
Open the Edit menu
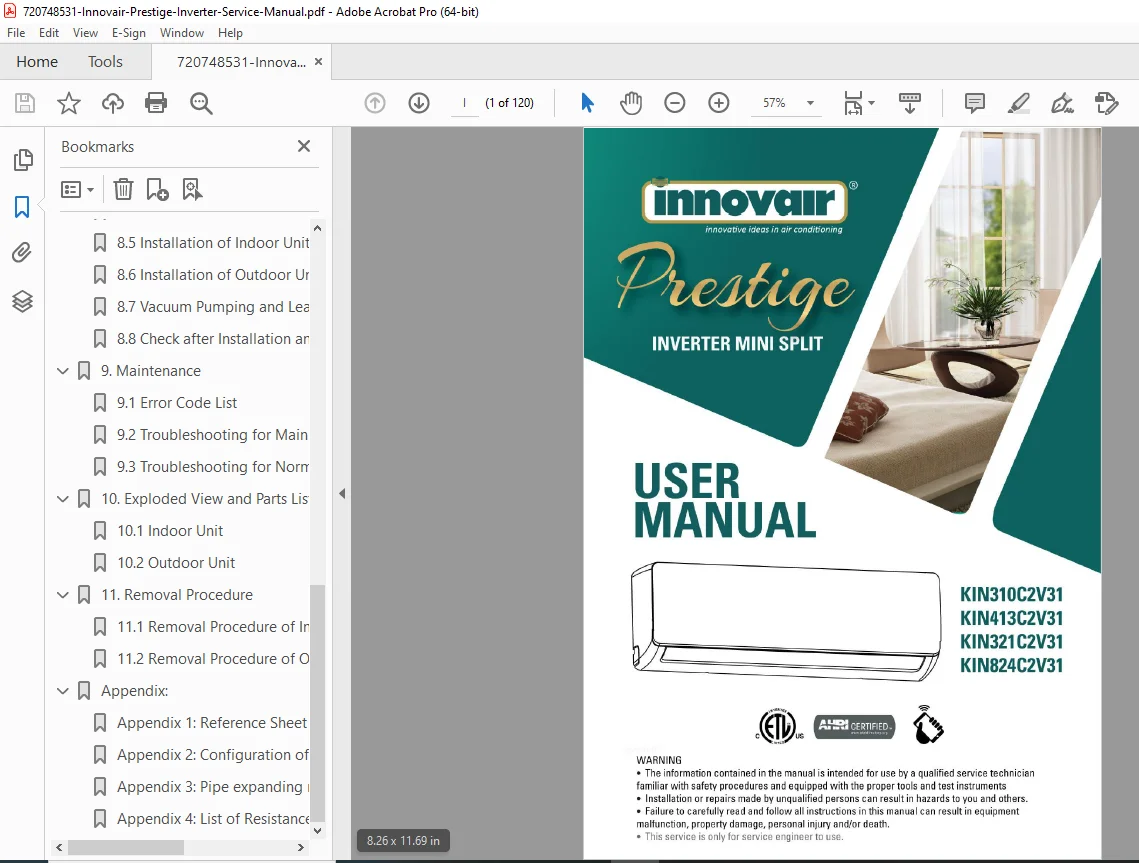tap(49, 33)
